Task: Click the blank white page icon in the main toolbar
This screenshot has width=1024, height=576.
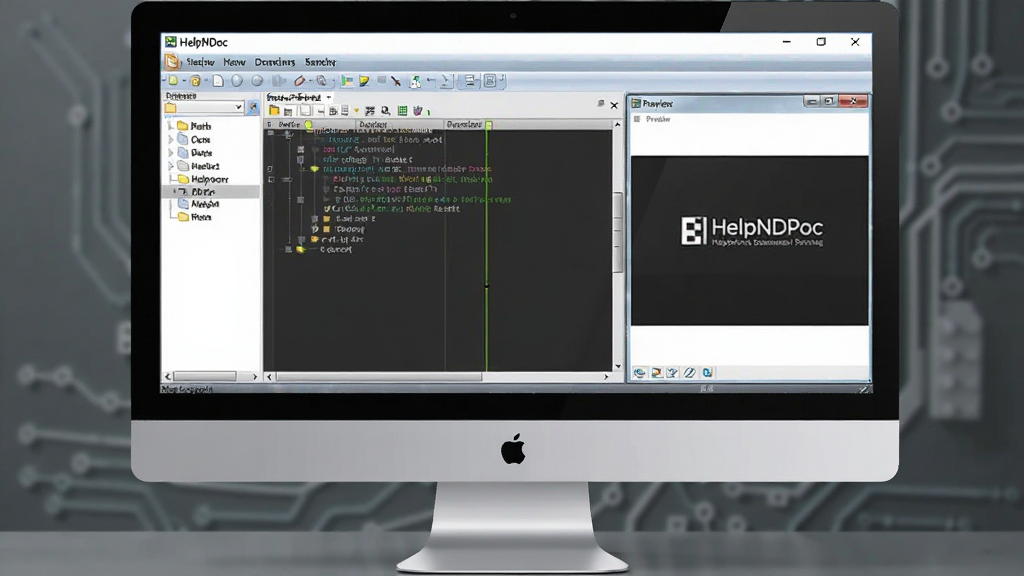Action: point(218,81)
